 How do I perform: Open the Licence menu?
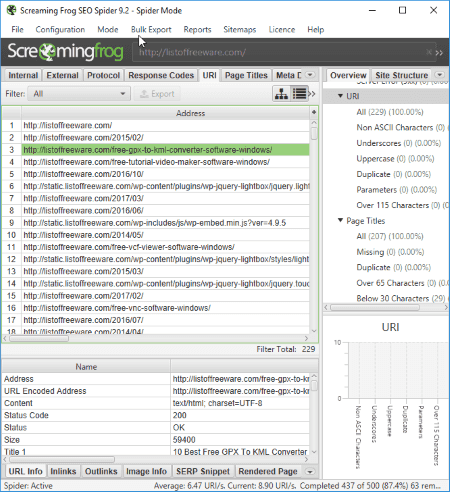(x=282, y=30)
